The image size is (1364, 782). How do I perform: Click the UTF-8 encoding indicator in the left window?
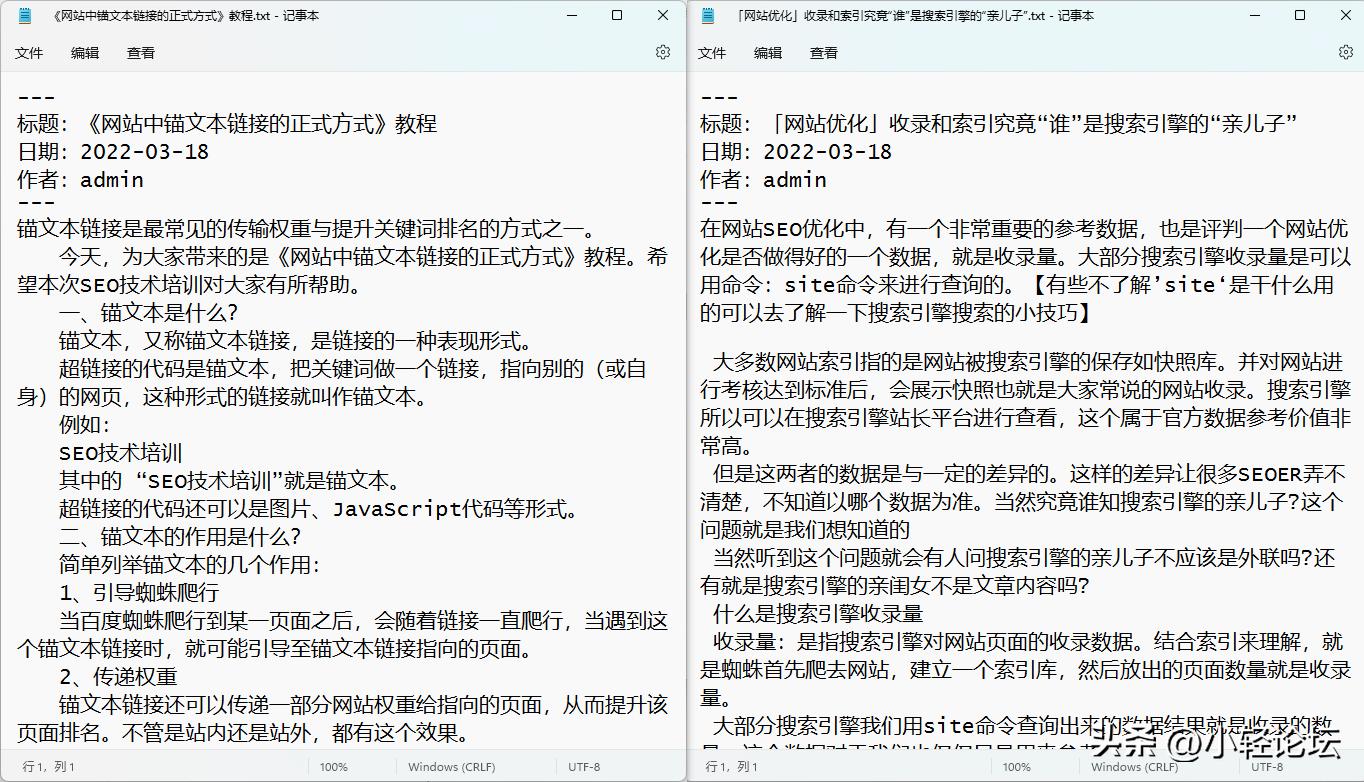pos(583,767)
